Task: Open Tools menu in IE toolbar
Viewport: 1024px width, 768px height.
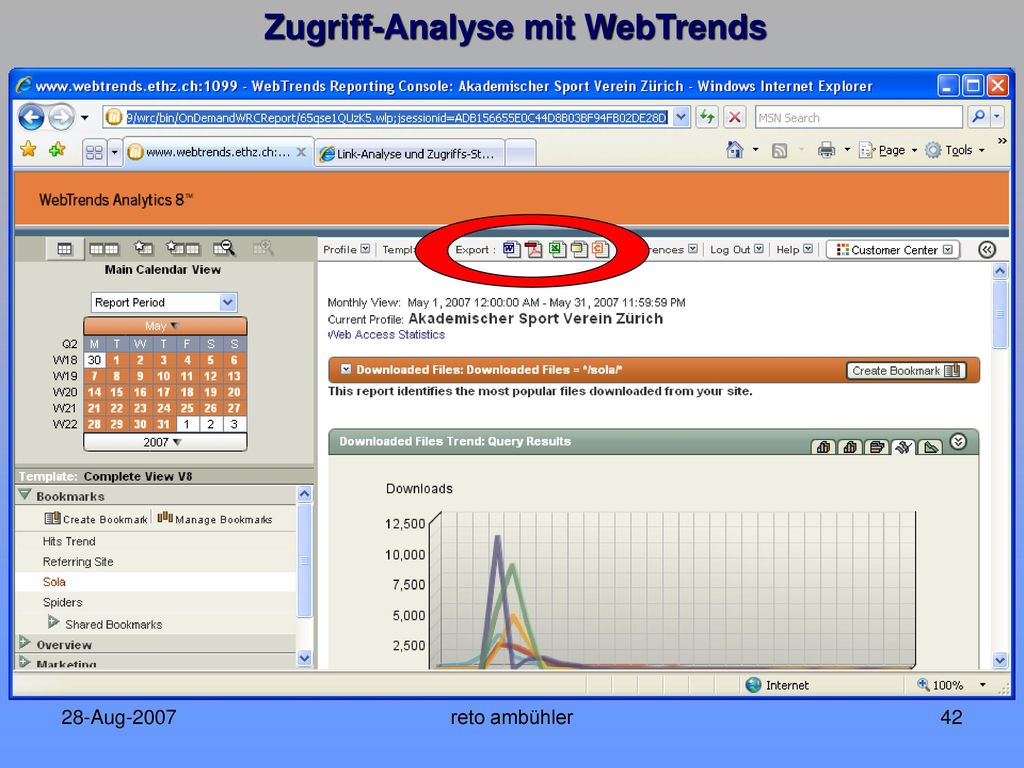Action: [x=954, y=150]
